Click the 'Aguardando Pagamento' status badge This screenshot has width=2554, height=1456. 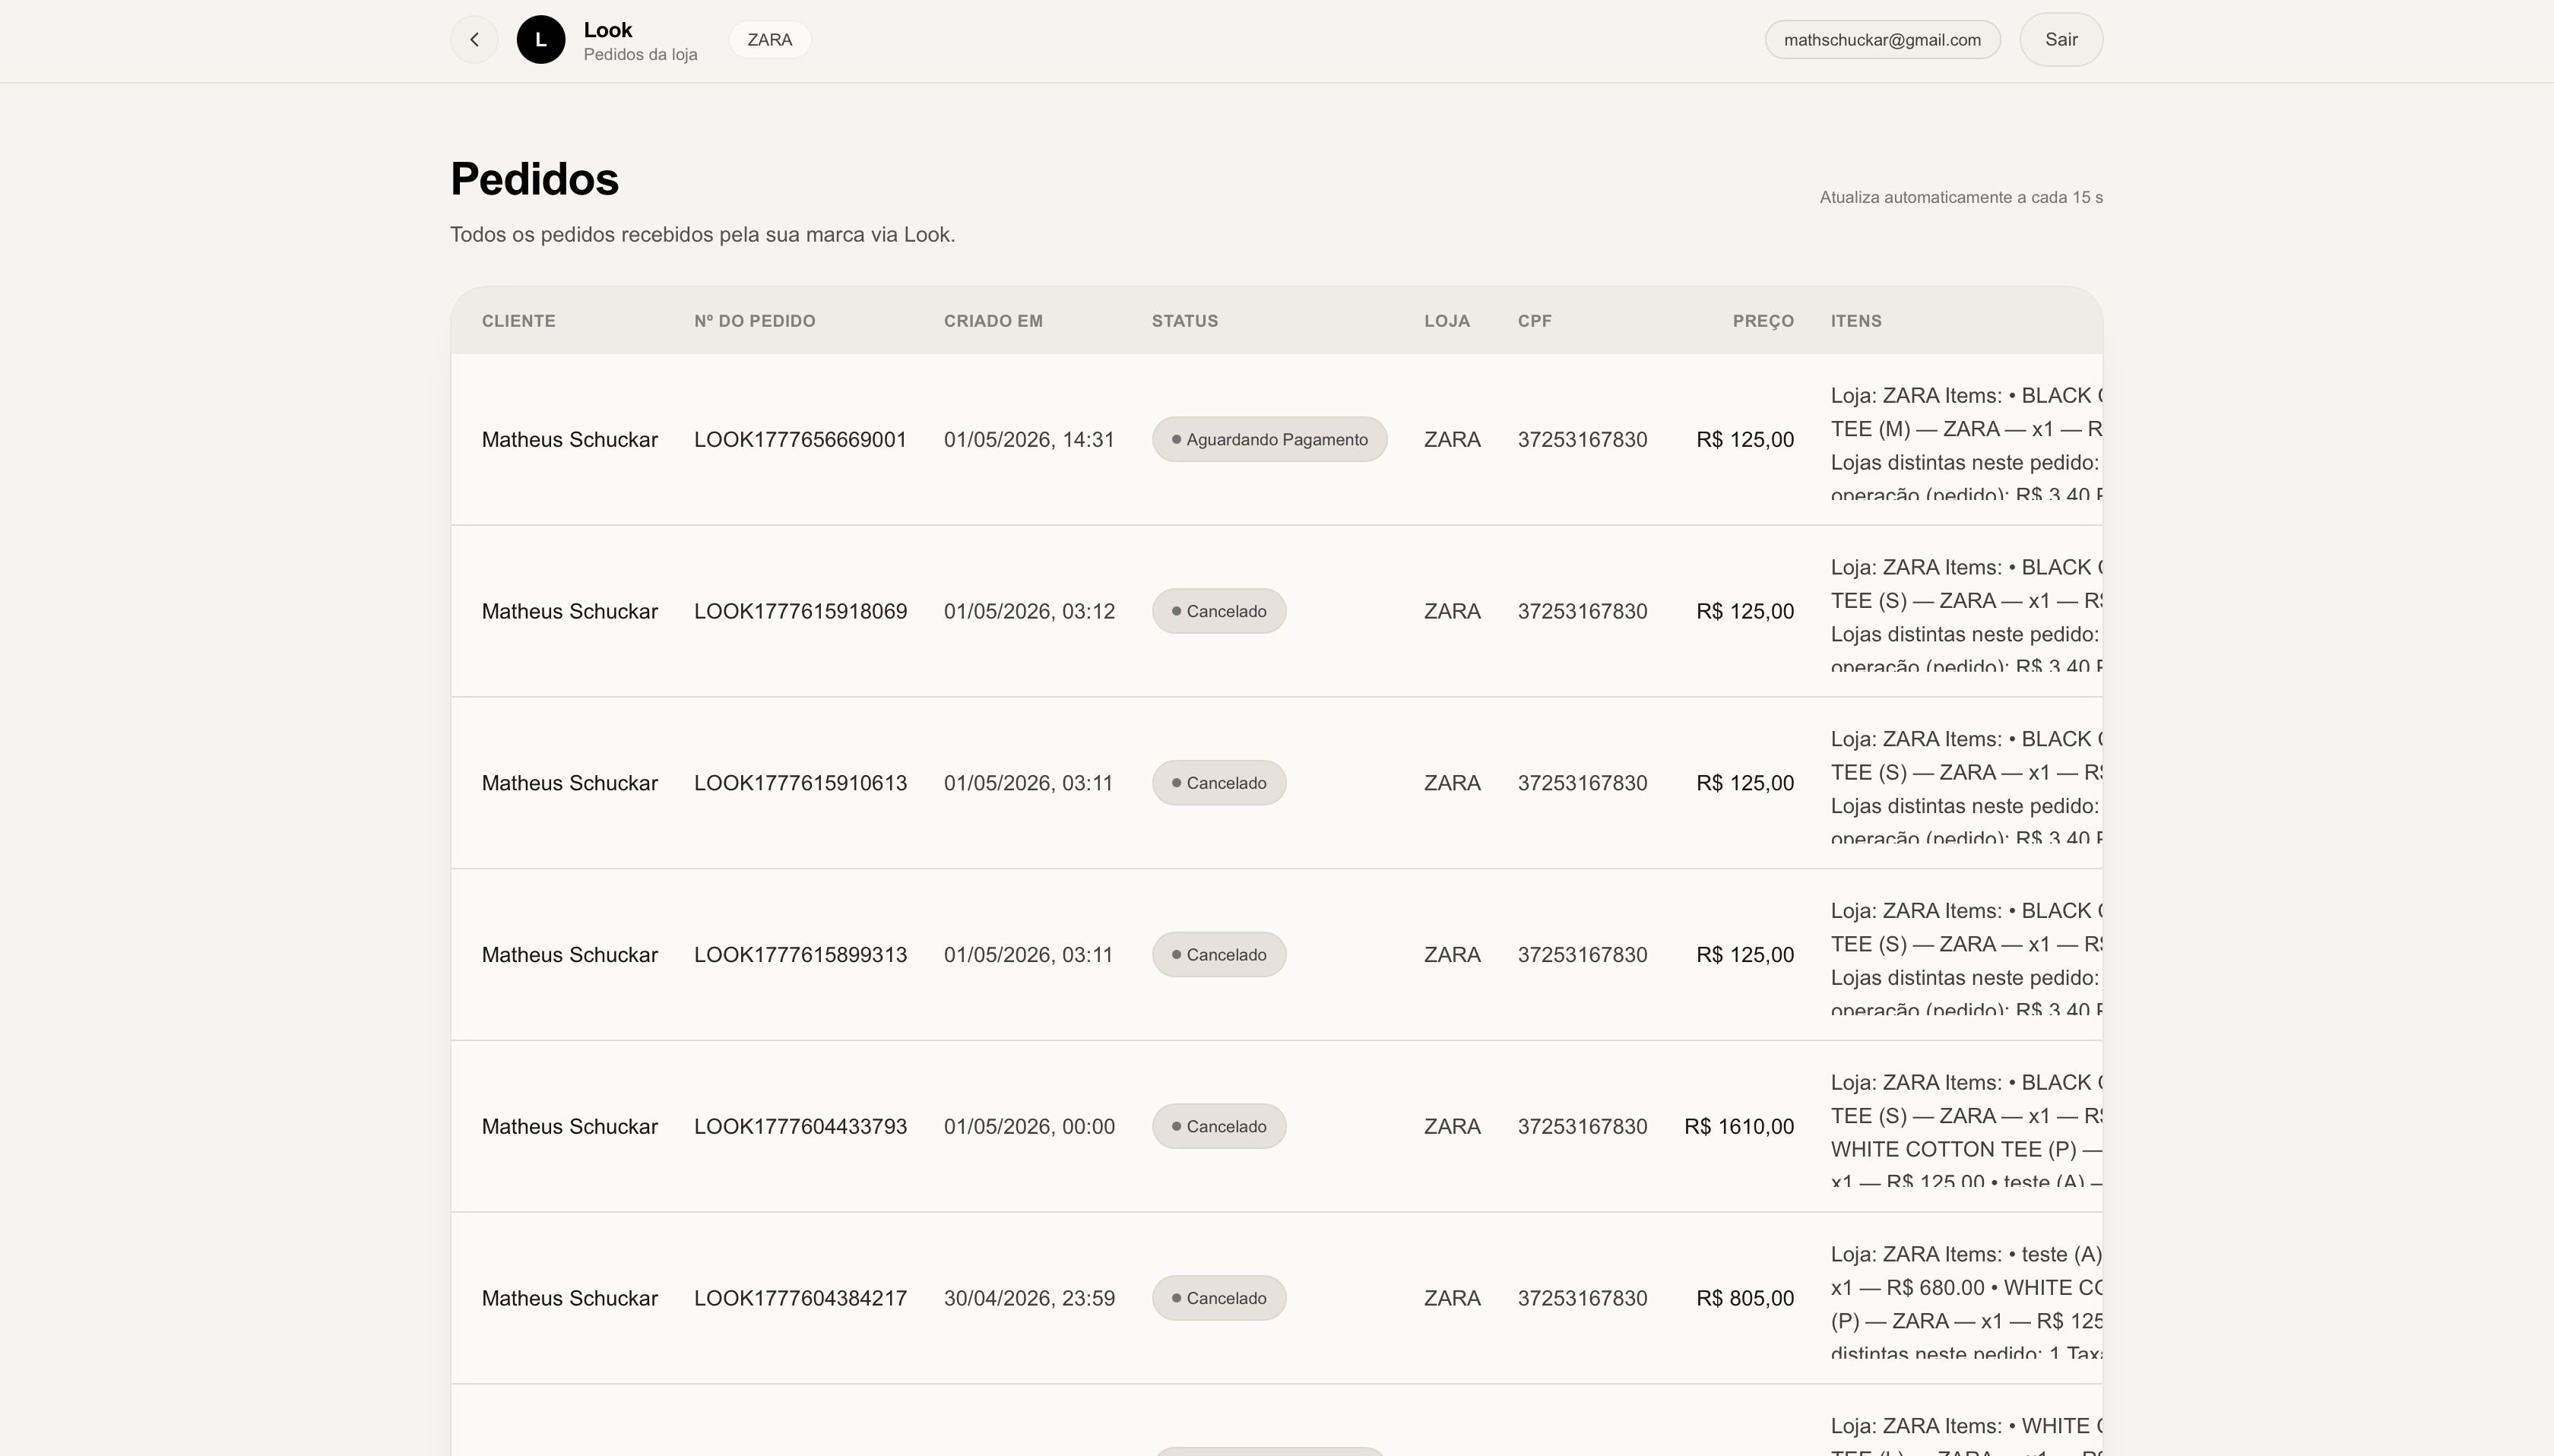pos(1269,440)
